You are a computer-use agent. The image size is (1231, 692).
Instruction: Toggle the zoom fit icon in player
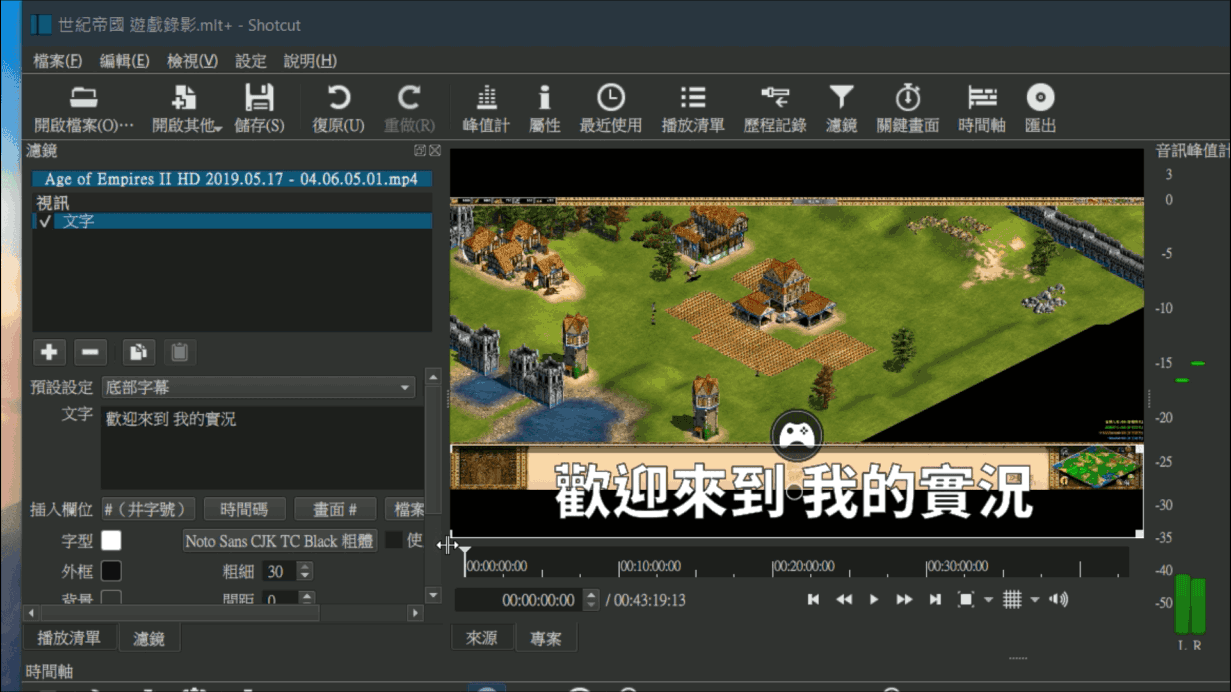point(966,599)
